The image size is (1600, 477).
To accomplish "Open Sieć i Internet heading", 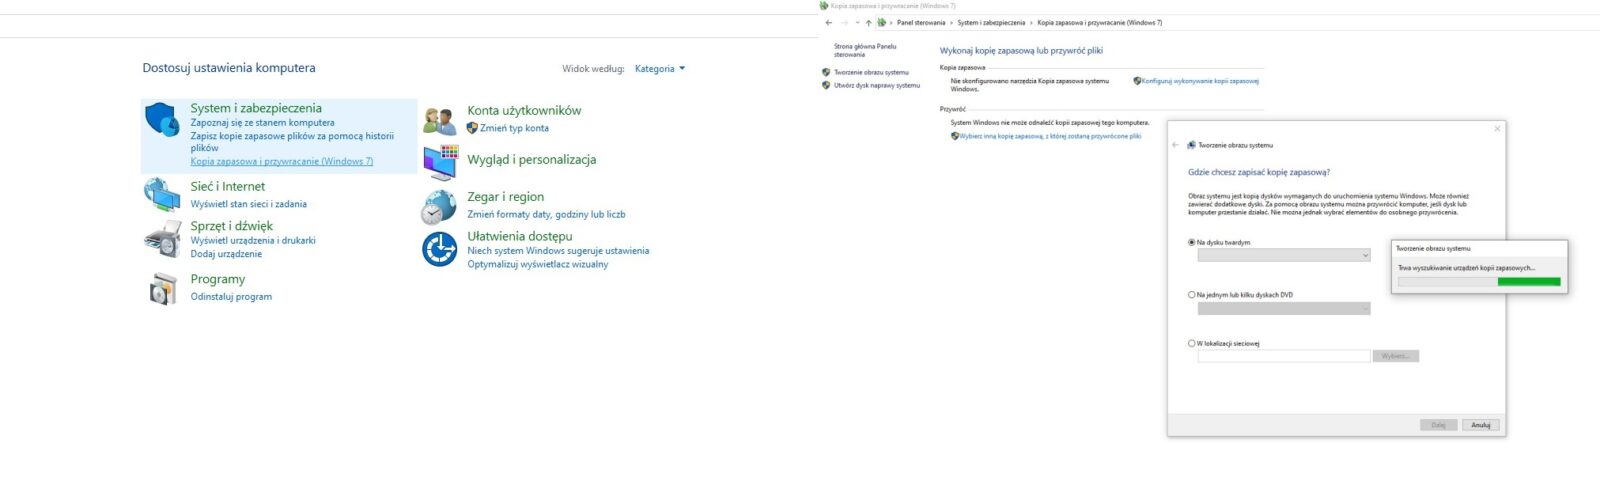I will point(228,187).
